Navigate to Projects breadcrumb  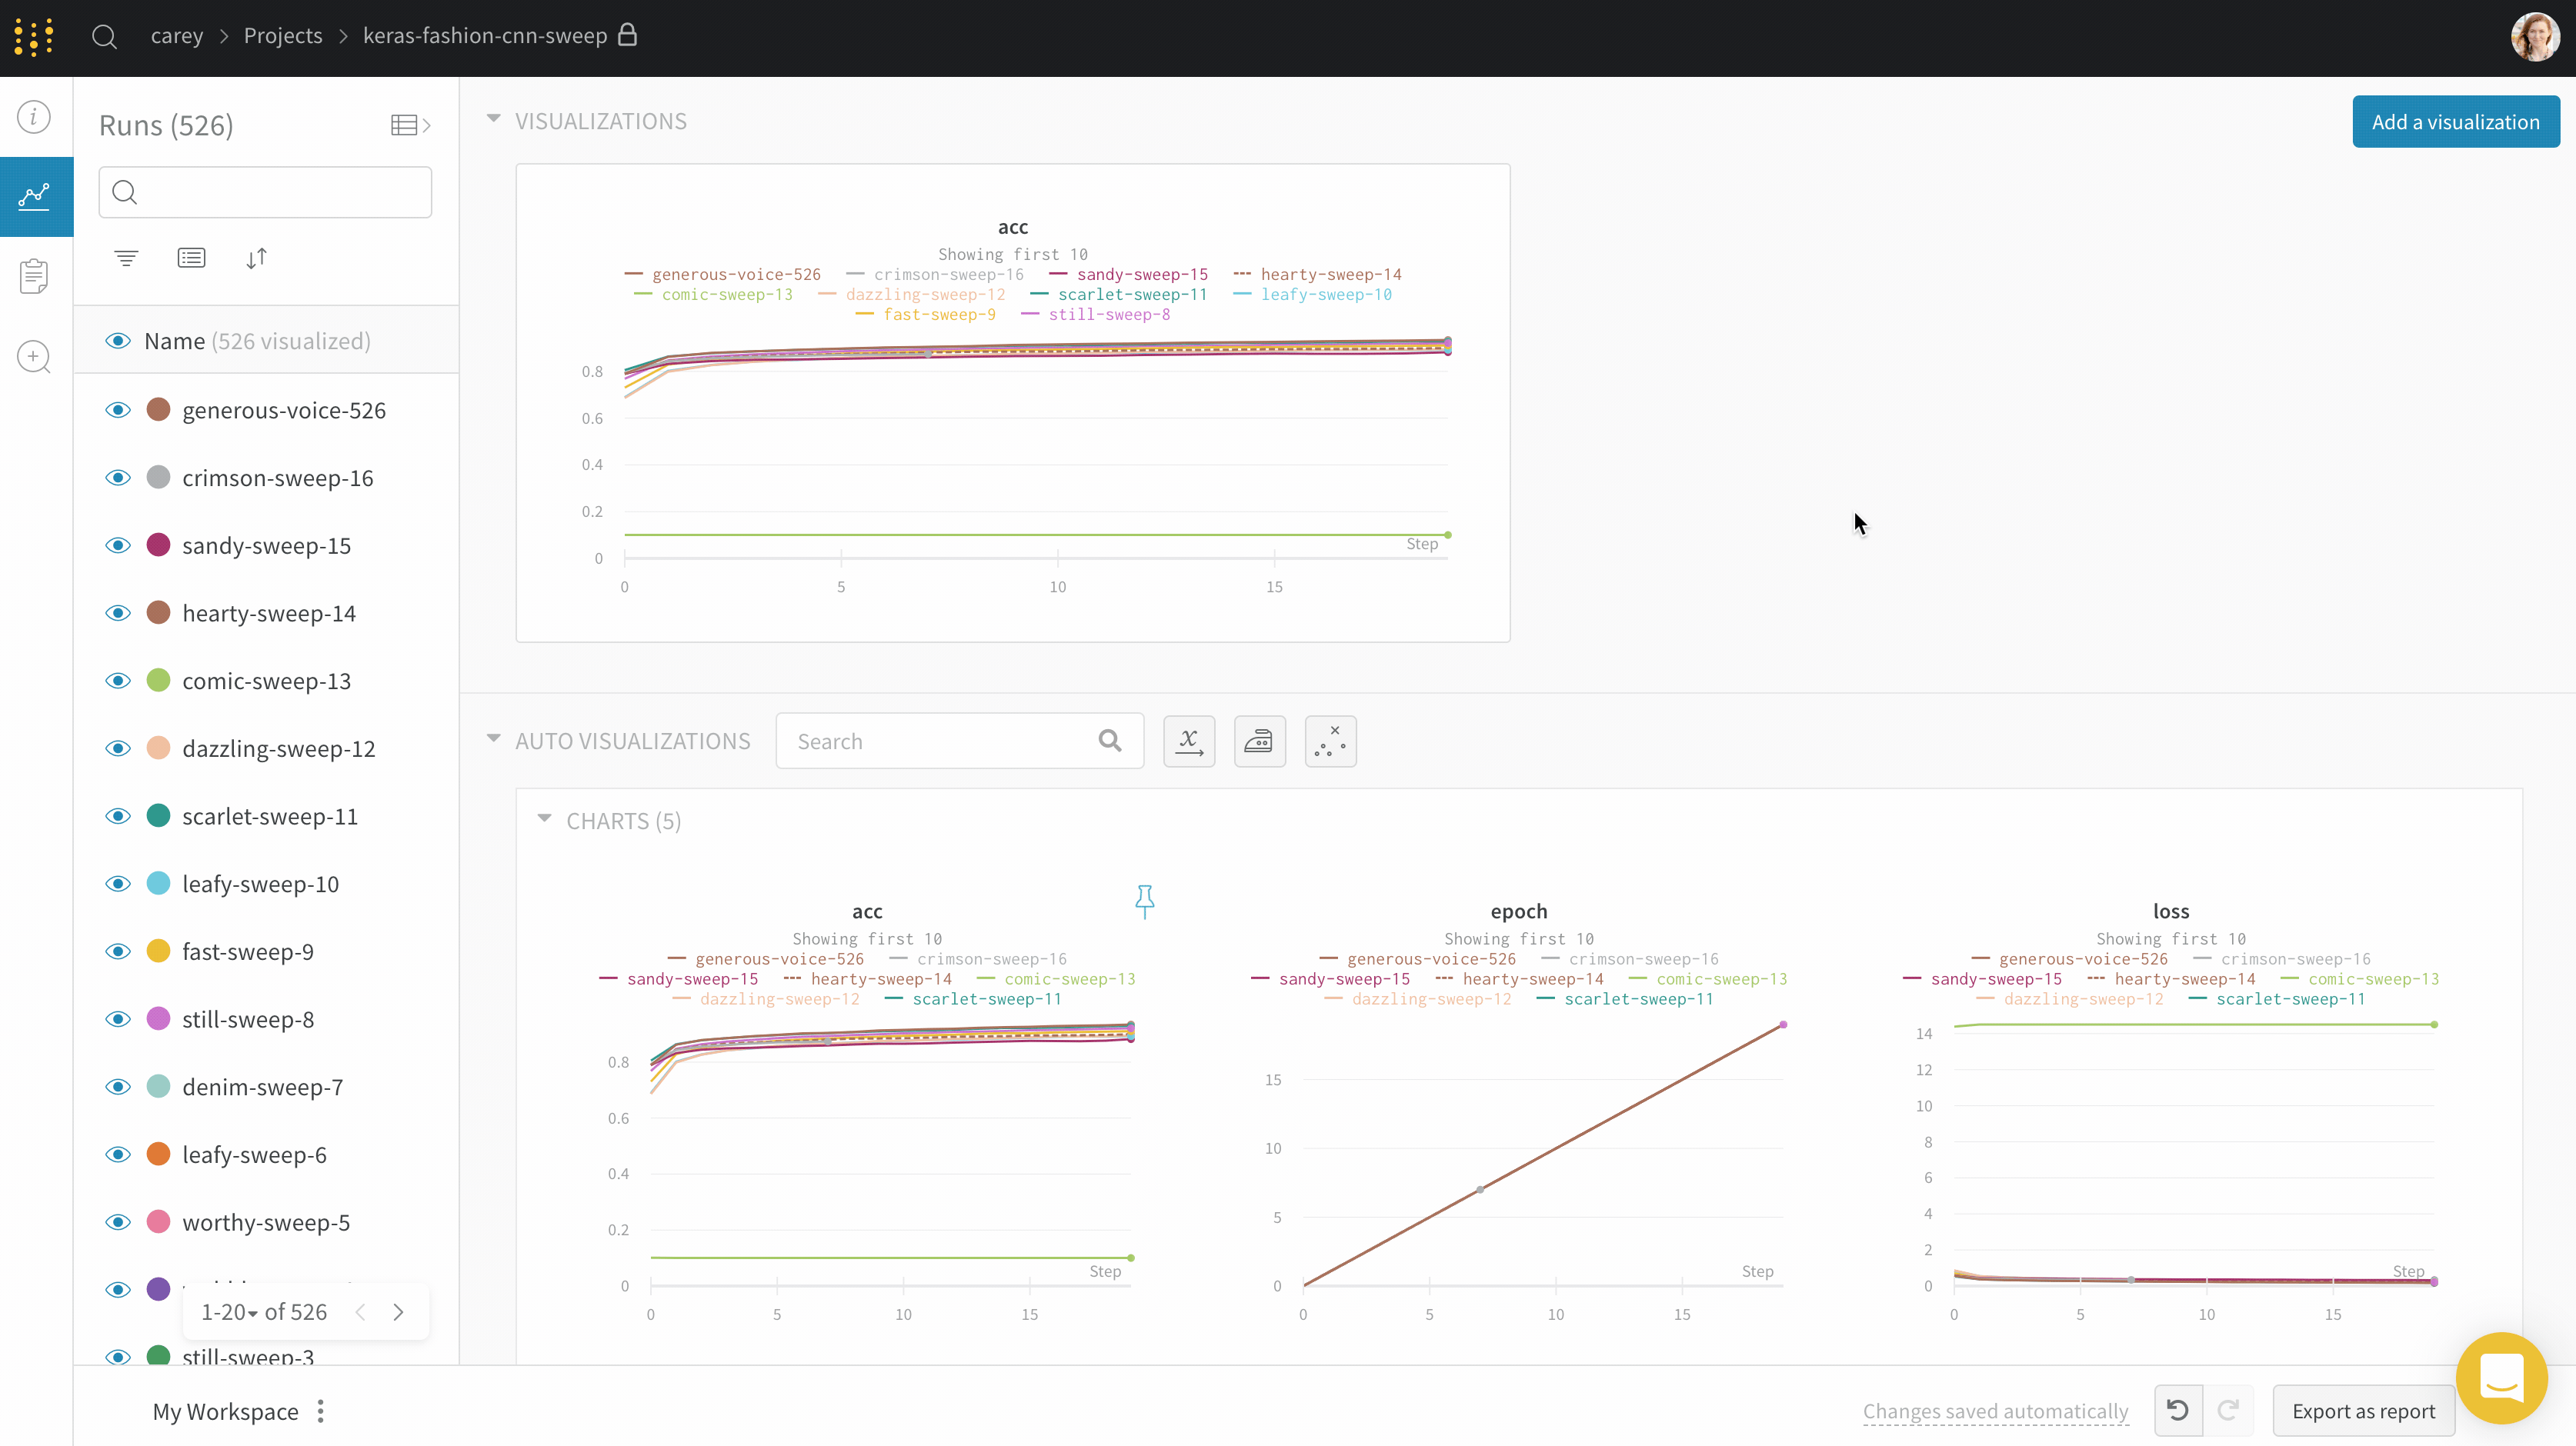click(x=283, y=35)
